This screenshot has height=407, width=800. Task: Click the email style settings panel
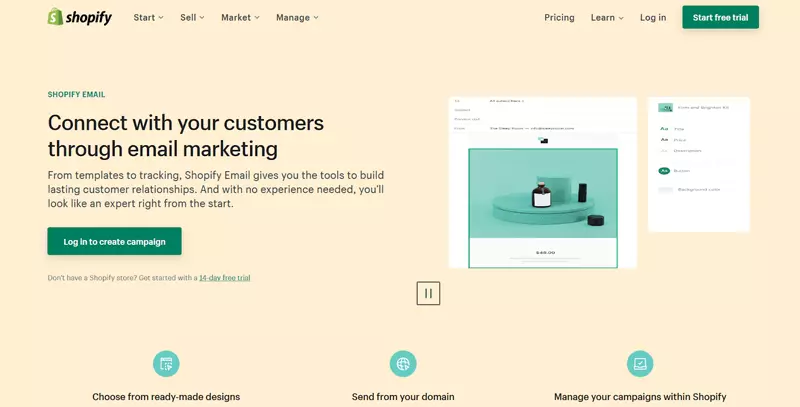coord(698,164)
